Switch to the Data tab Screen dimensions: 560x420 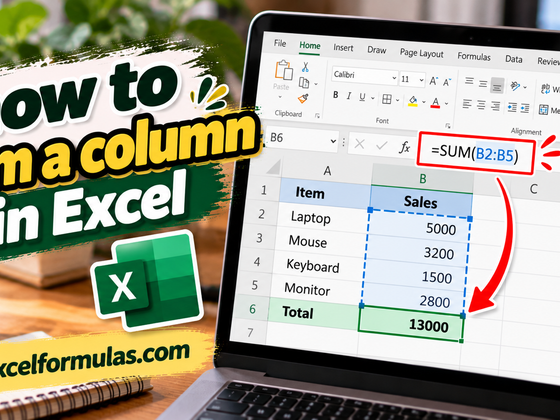(514, 59)
